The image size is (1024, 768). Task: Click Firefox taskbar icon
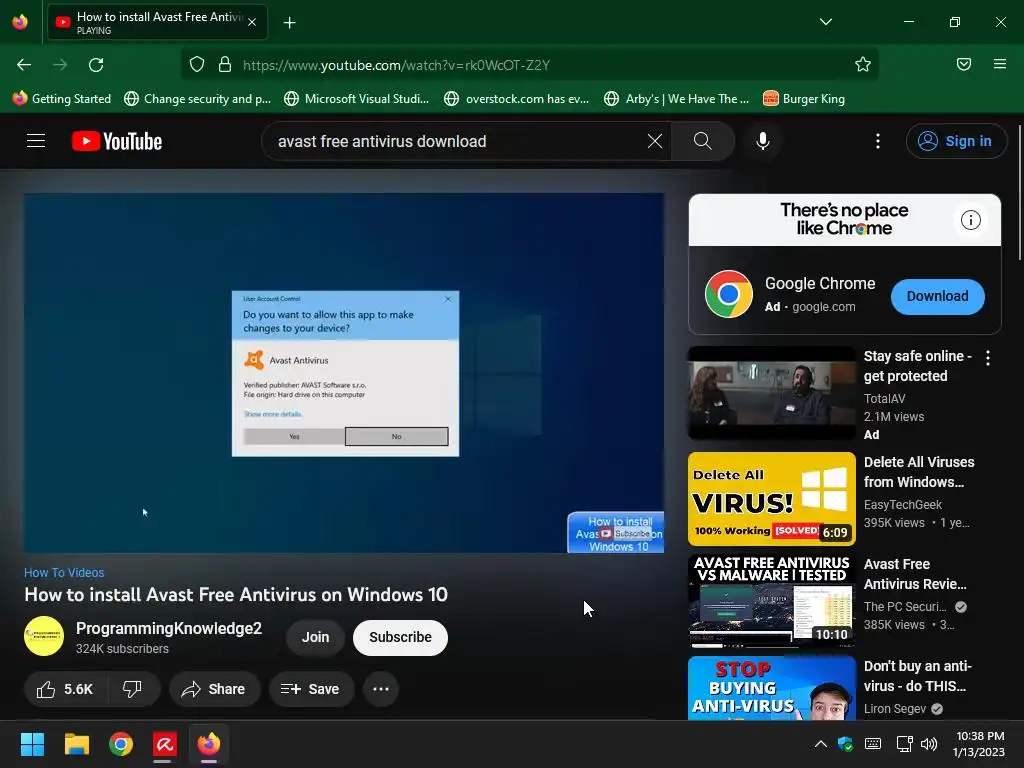coord(209,744)
